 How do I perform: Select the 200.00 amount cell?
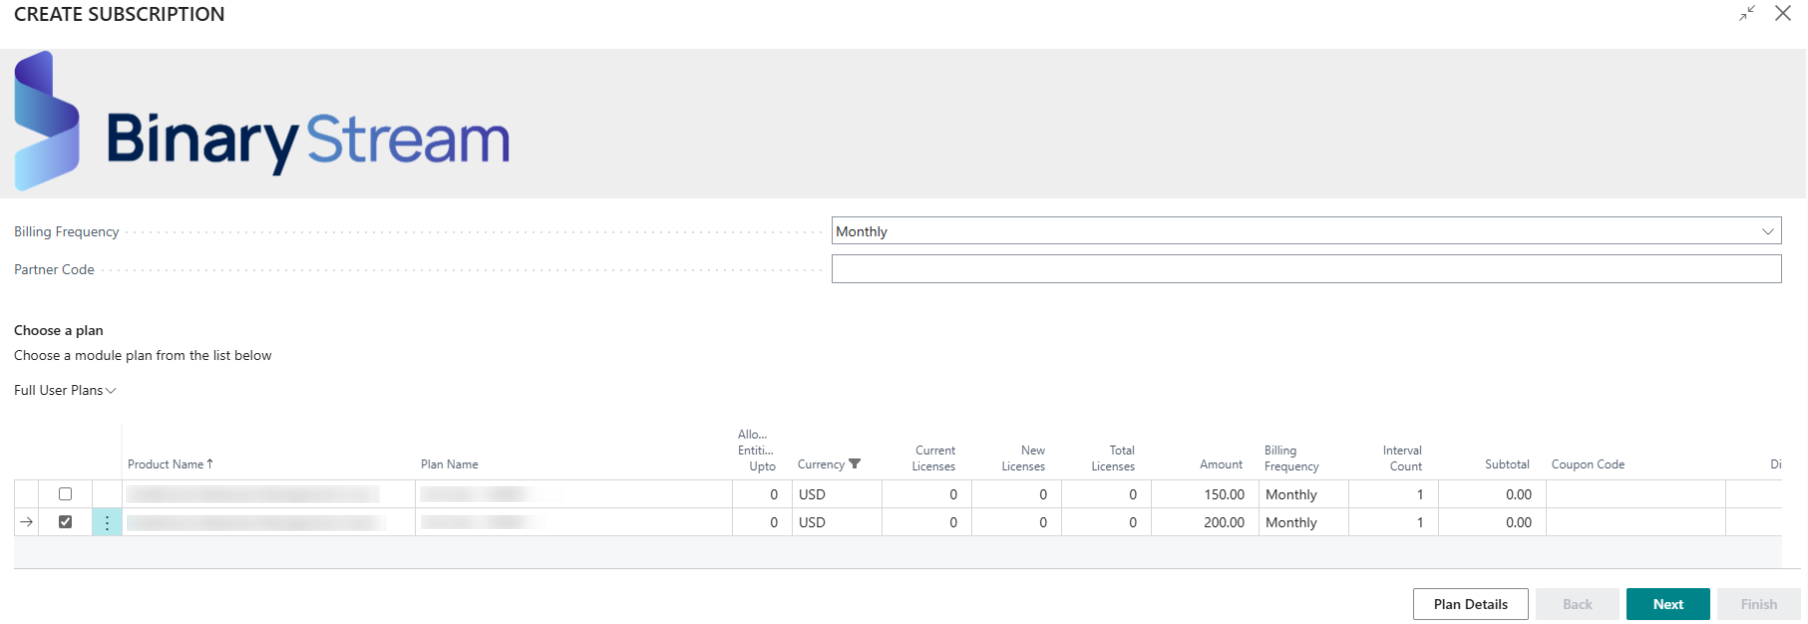1205,522
